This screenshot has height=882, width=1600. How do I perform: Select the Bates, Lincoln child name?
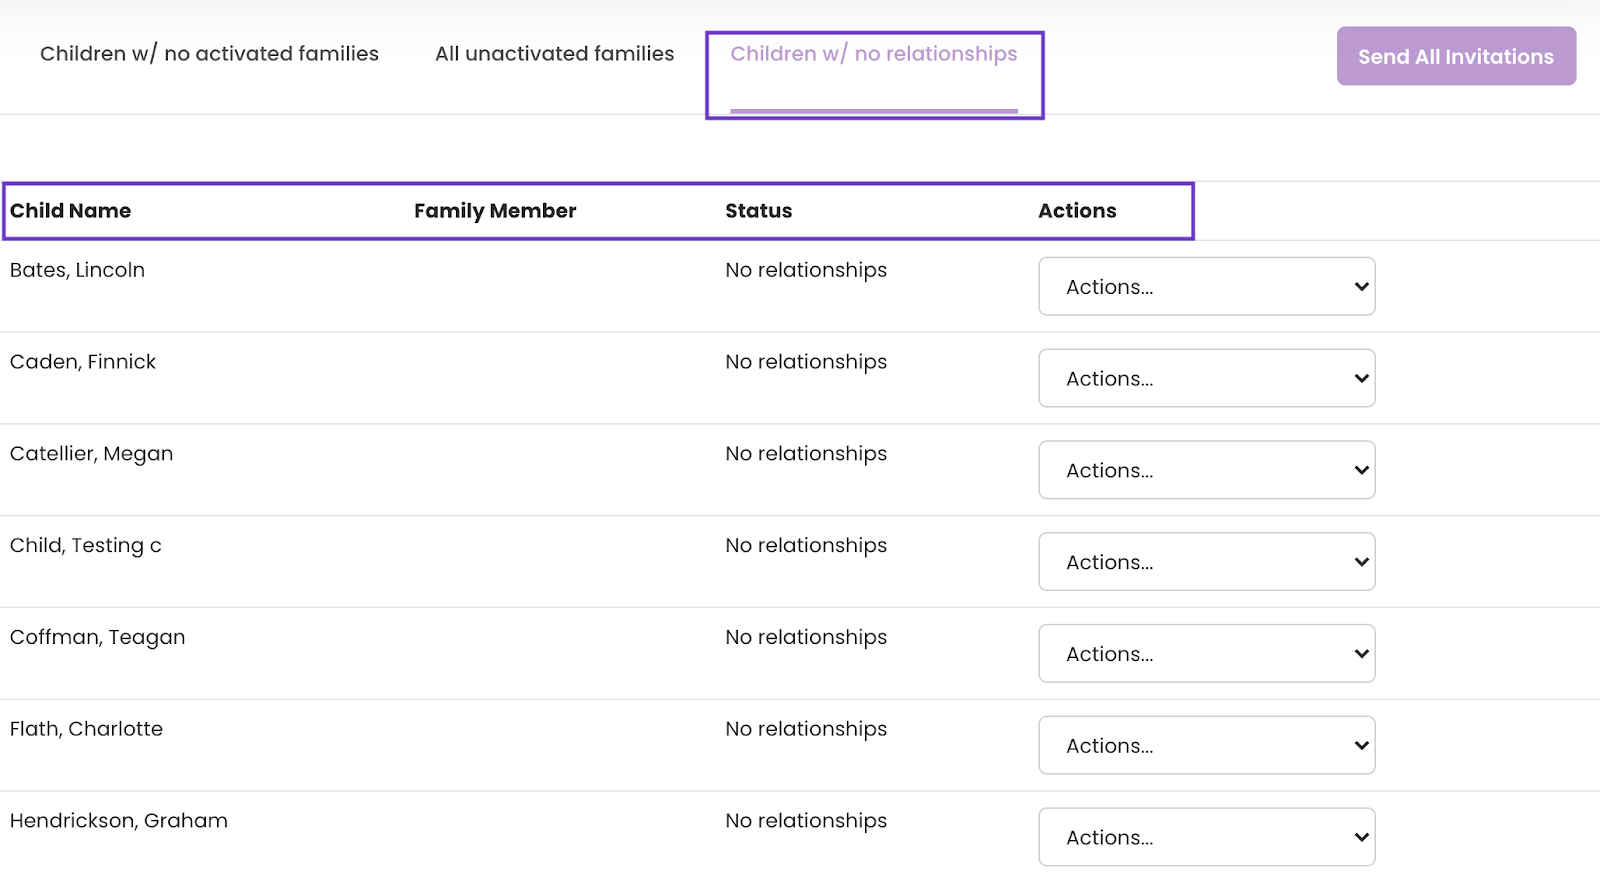[78, 270]
